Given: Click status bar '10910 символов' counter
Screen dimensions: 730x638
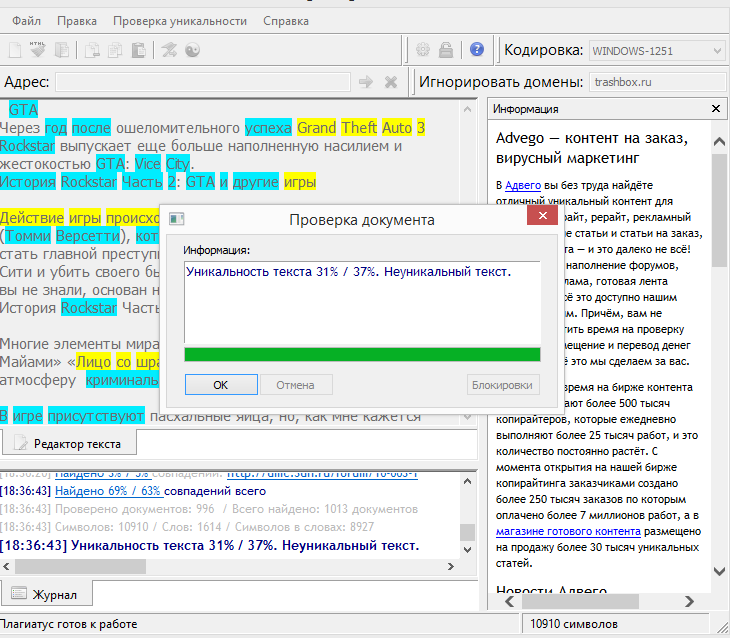Looking at the screenshot, I should pyautogui.click(x=574, y=624).
